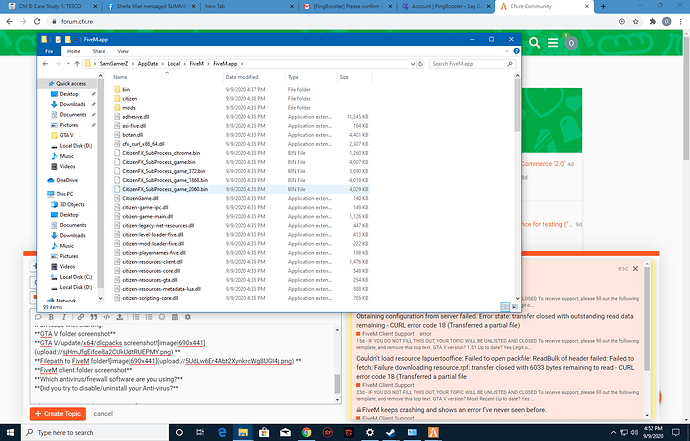Image resolution: width=690 pixels, height=441 pixels.
Task: Refresh the FiveM.app folder view
Action: click(420, 63)
